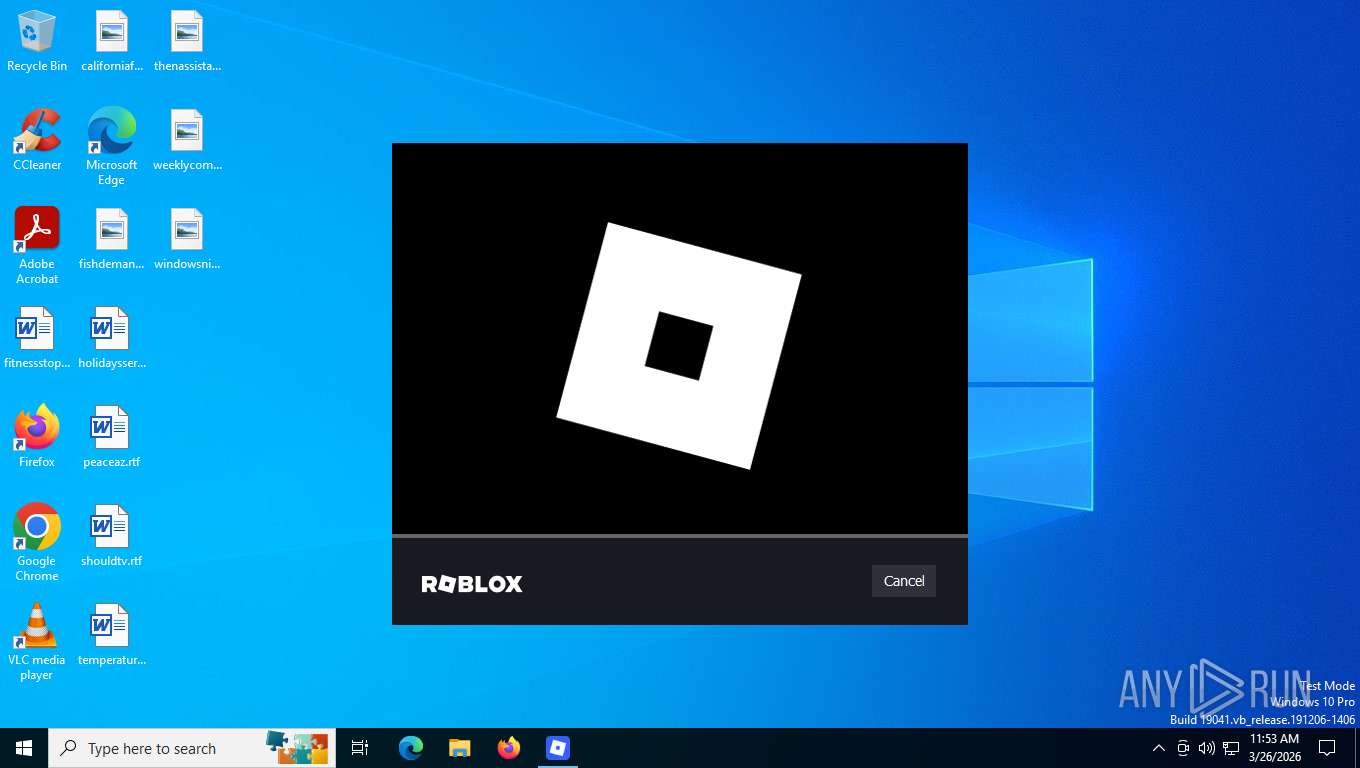Cancel the Roblox installer
The width and height of the screenshot is (1360, 768).
pos(903,581)
